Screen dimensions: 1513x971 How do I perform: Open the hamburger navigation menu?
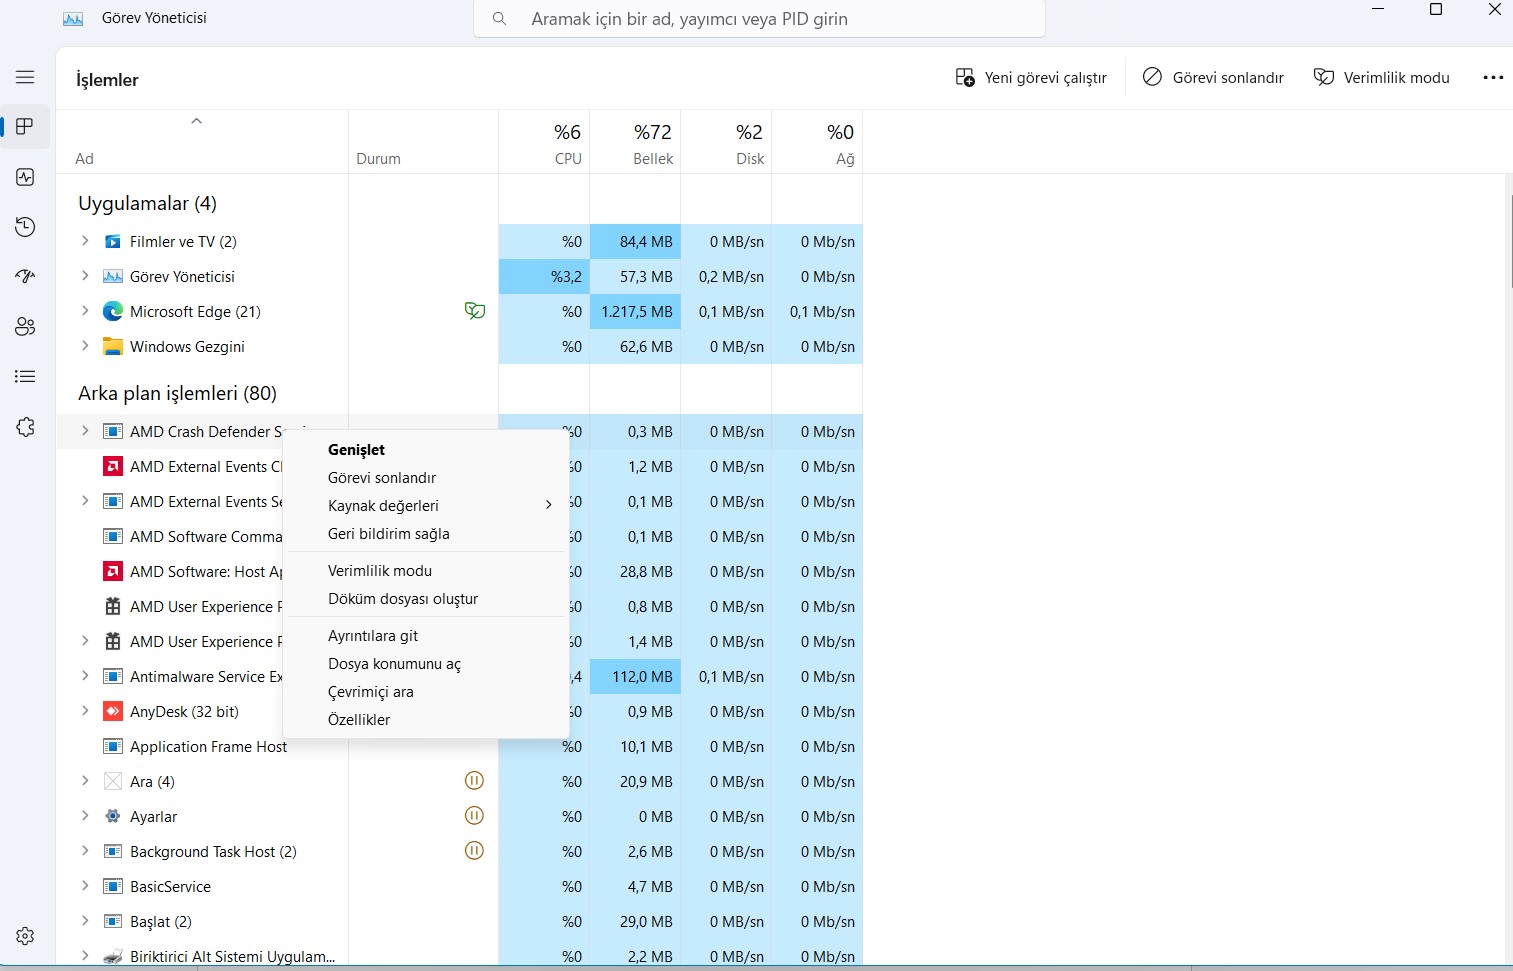click(25, 77)
